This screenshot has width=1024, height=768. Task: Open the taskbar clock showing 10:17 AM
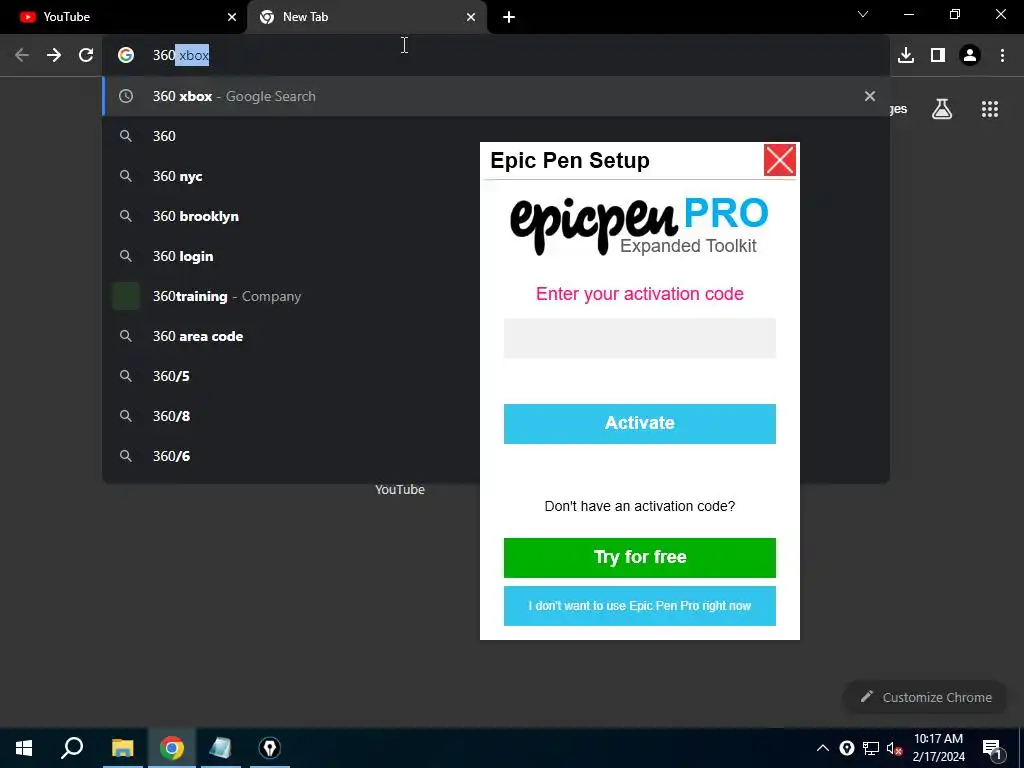[x=938, y=748]
